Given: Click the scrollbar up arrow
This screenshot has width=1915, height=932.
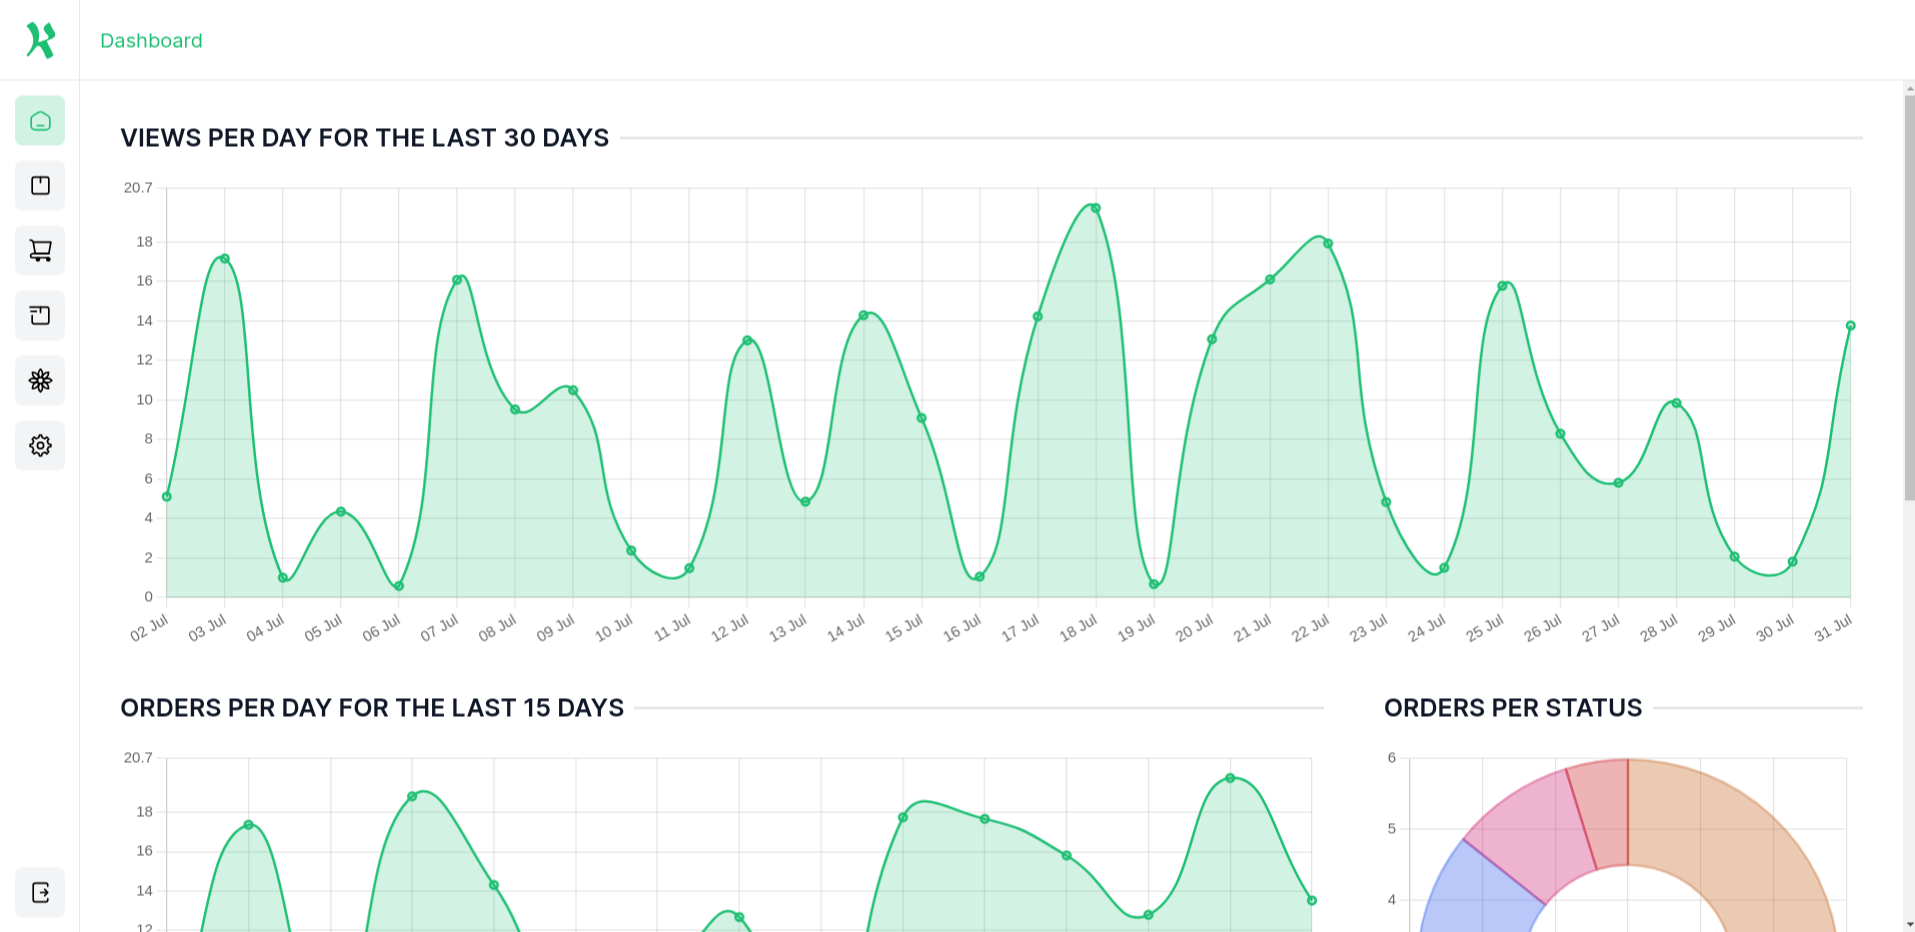Looking at the screenshot, I should coord(1909,89).
